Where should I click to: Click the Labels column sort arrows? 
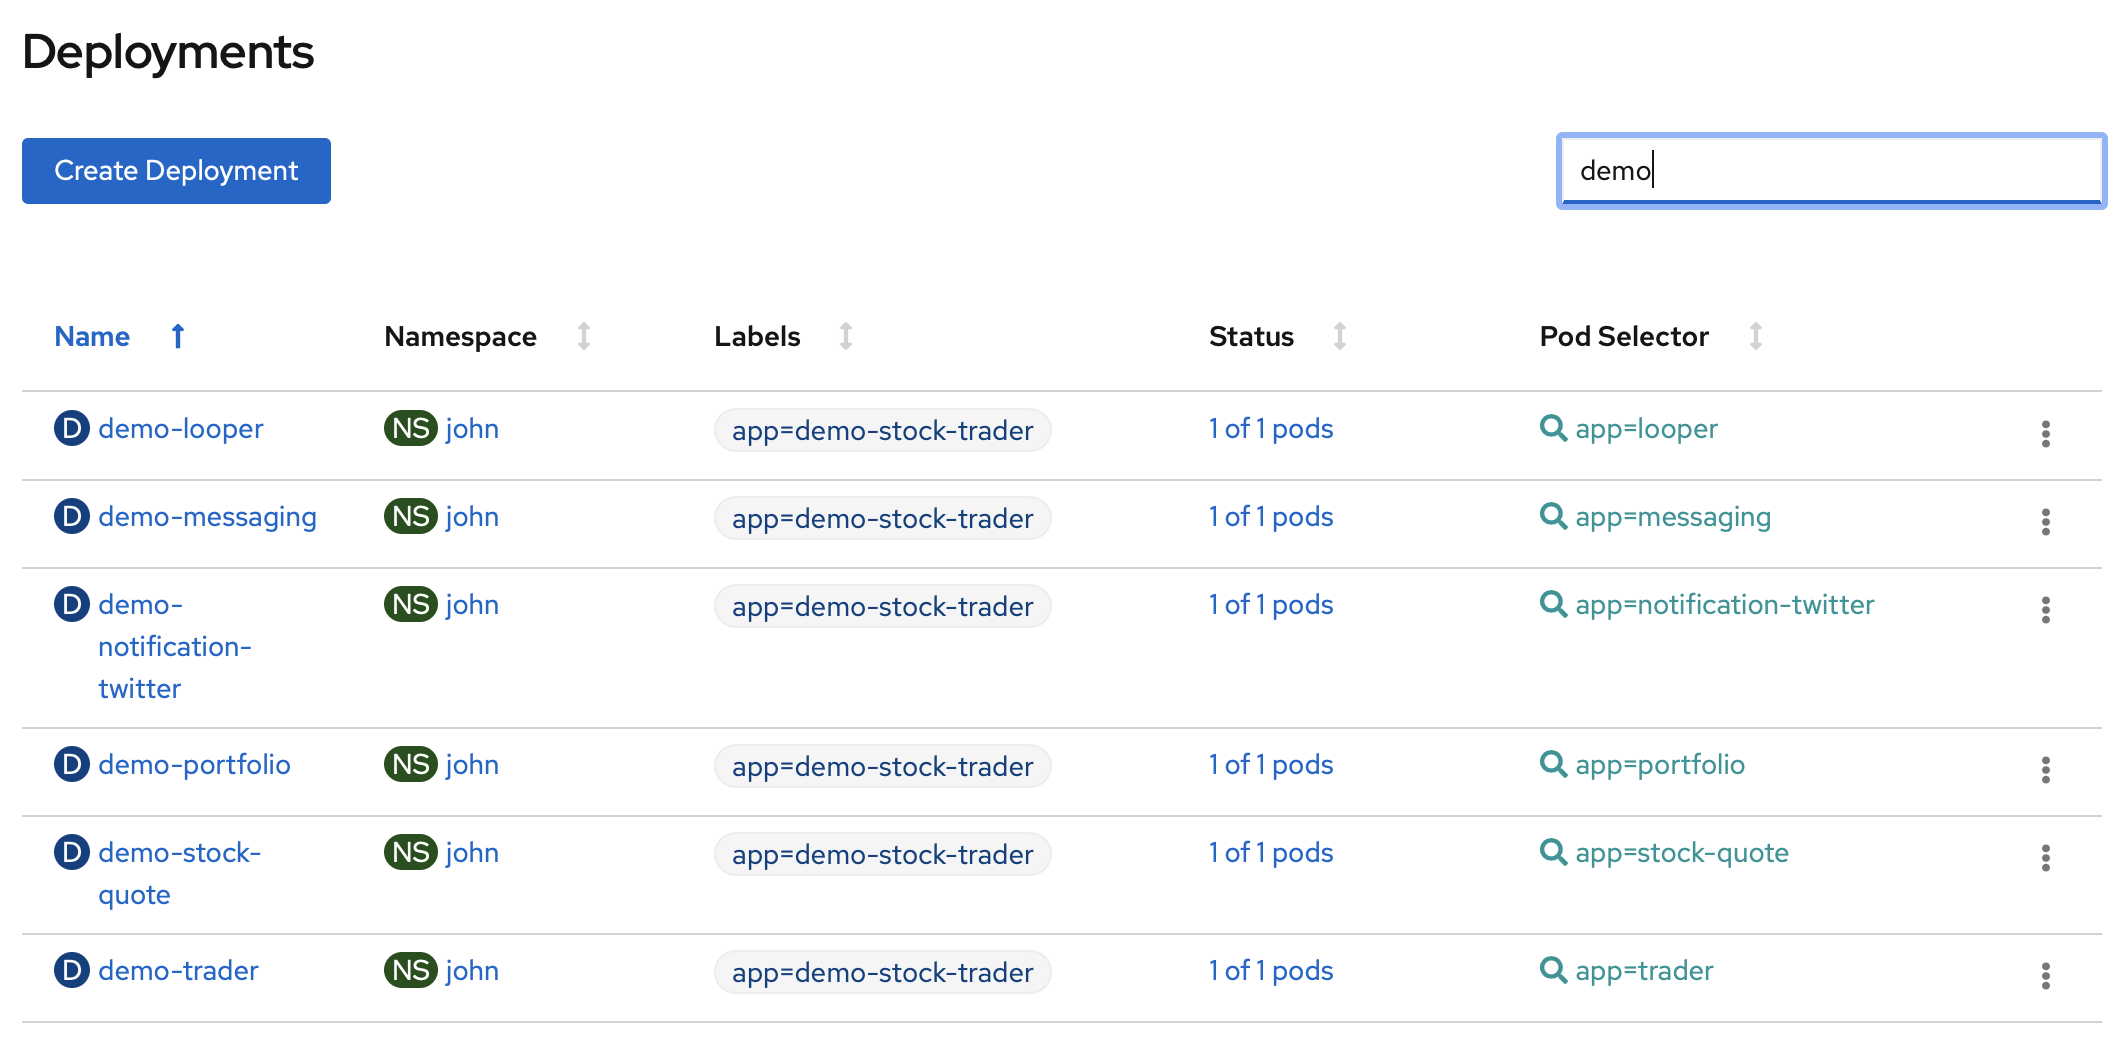846,336
